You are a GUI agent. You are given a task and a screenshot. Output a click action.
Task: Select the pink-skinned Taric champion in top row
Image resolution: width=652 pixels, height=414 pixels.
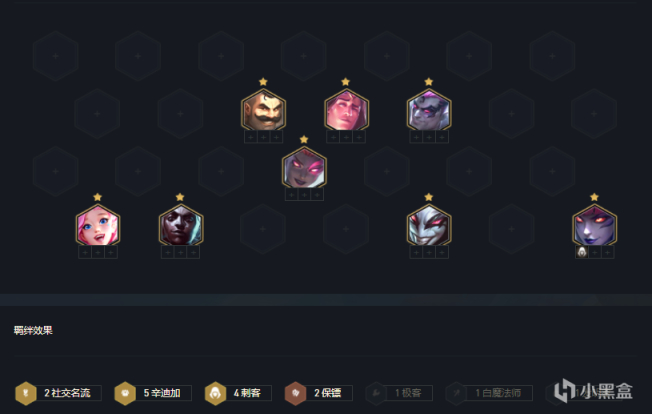[346, 110]
